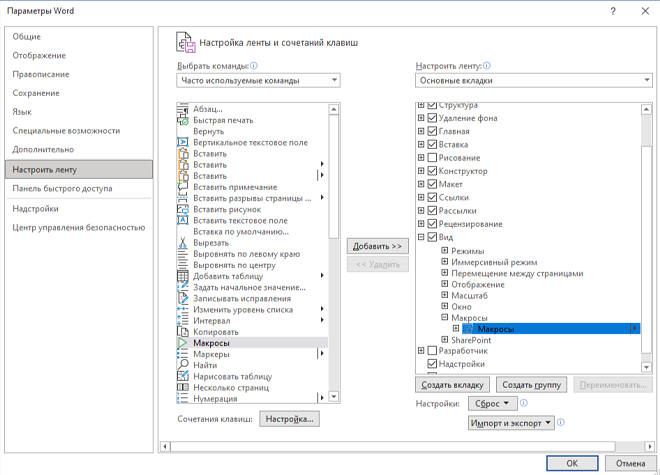The image size is (660, 475).
Task: Open keyboard shortcuts Настройка... button
Action: pos(289,419)
